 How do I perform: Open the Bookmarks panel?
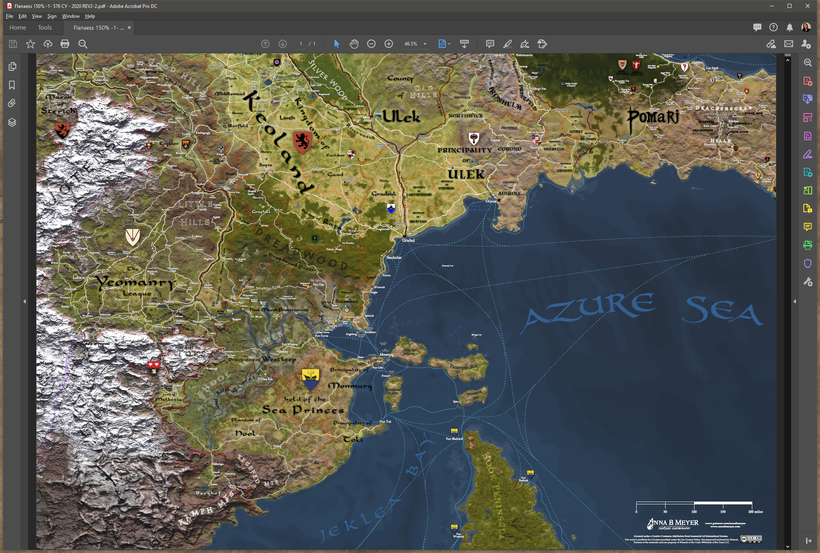(12, 85)
